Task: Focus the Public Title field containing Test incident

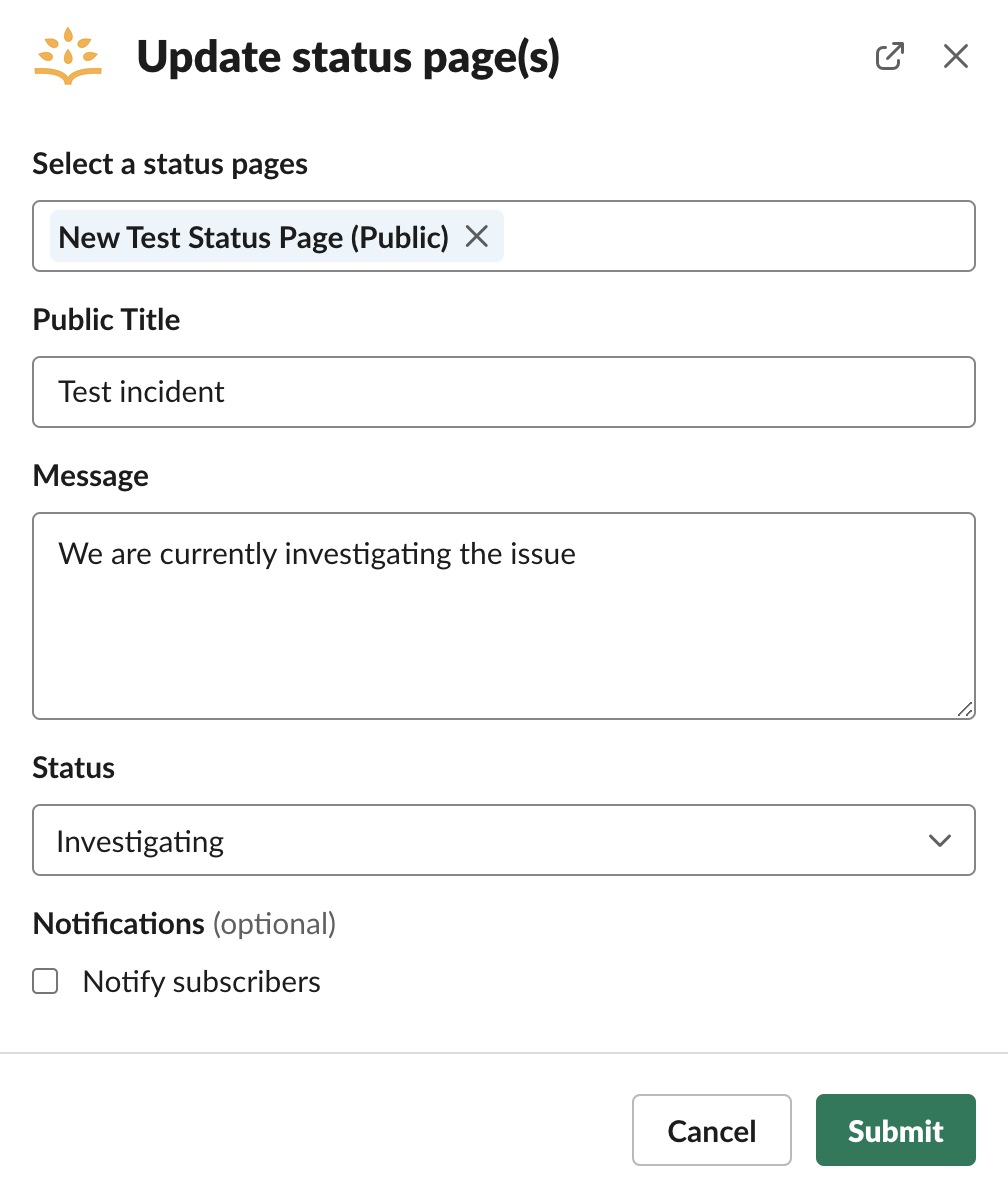Action: (x=504, y=392)
